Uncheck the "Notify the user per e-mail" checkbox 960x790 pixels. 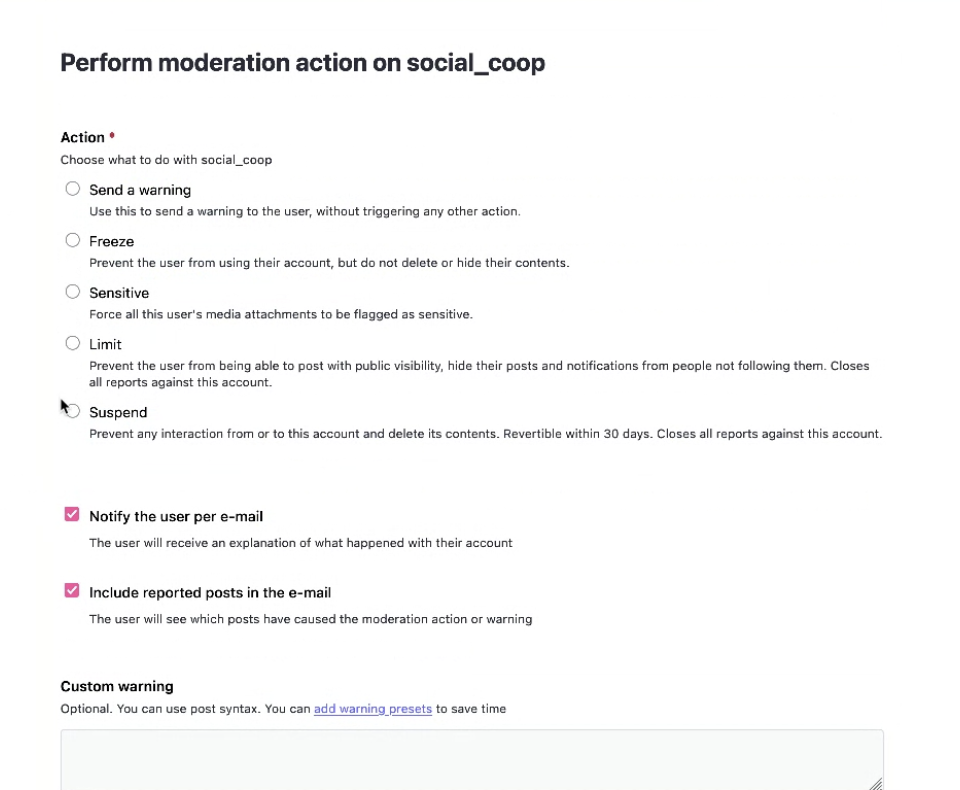pyautogui.click(x=72, y=515)
